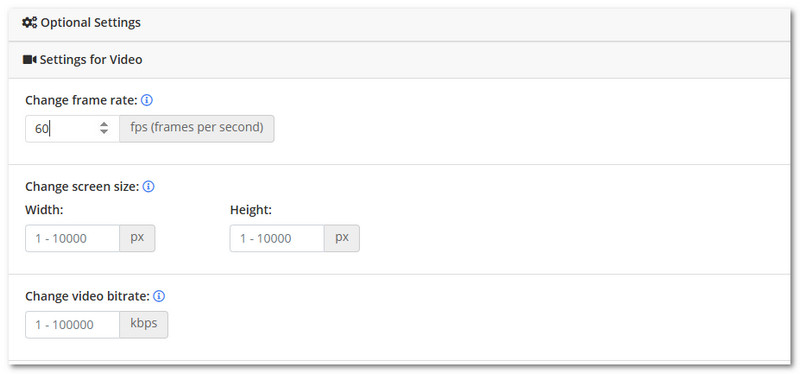
Task: Open the frame rate info tooltip icon
Action: 146,100
